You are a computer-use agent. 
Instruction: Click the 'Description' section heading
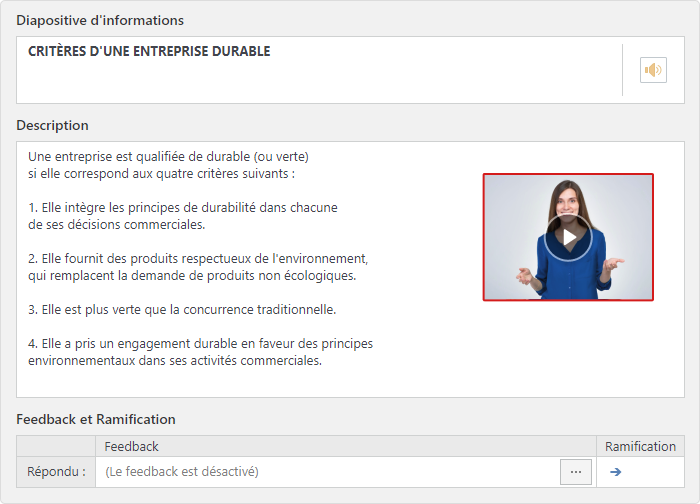coord(52,125)
